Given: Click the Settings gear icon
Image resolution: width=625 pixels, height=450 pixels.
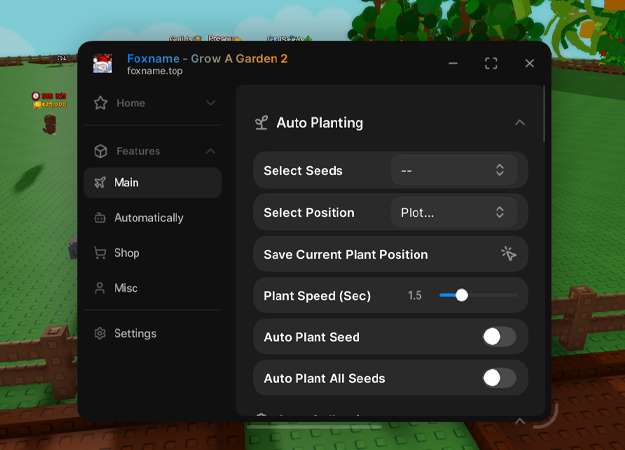Looking at the screenshot, I should [100, 333].
